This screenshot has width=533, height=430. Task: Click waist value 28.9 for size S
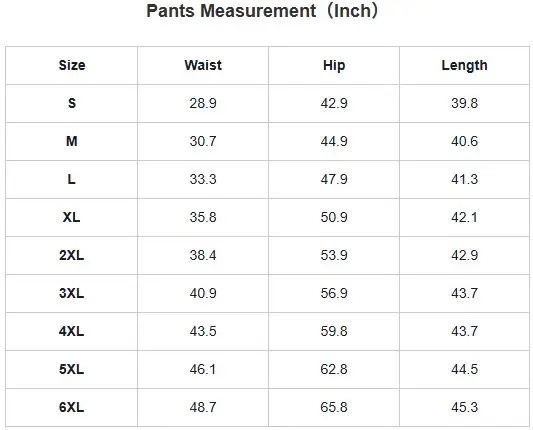[203, 103]
